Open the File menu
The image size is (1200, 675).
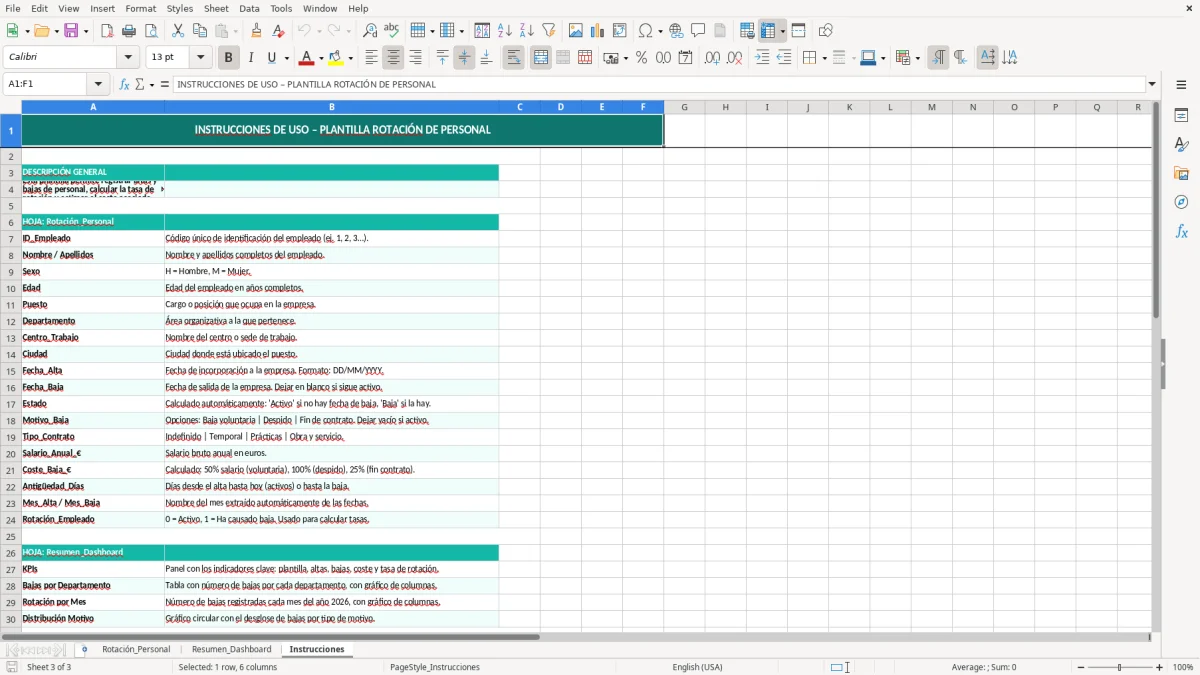(12, 8)
